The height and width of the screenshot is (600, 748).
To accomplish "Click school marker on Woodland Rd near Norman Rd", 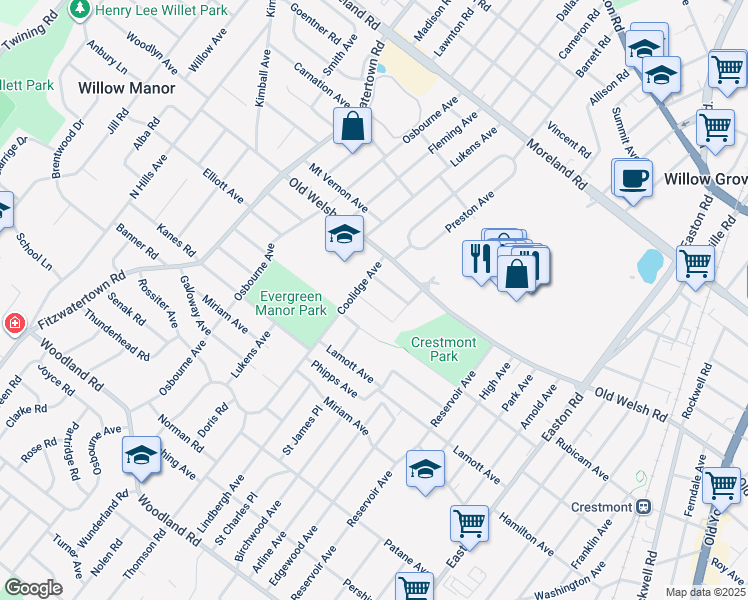I will [x=141, y=458].
